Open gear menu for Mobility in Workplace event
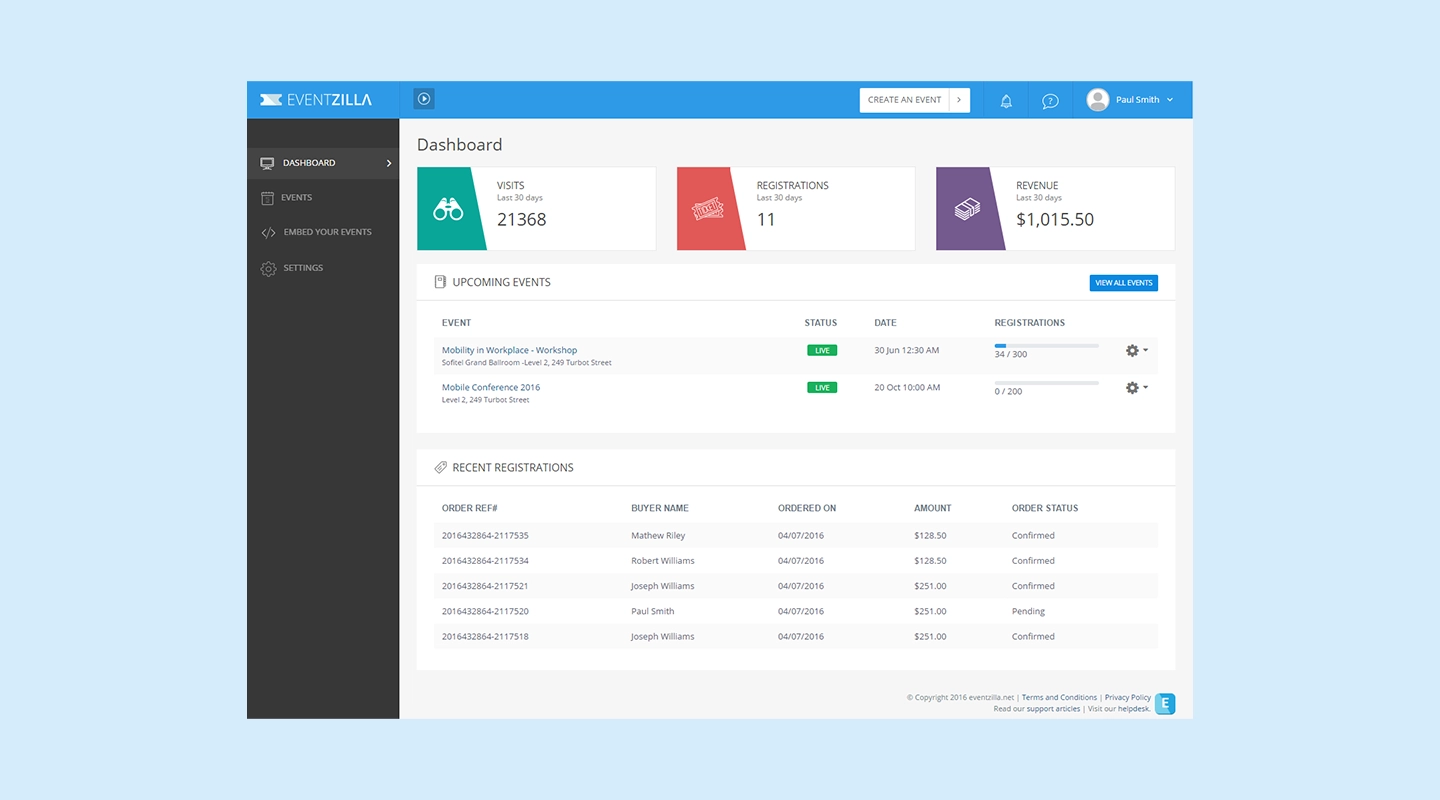The width and height of the screenshot is (1440, 800). 1133,350
